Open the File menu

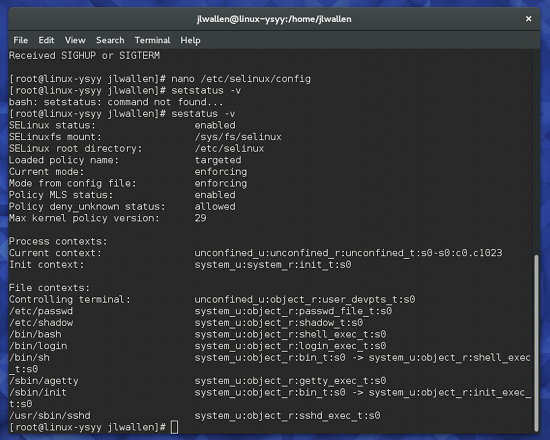pyautogui.click(x=21, y=40)
